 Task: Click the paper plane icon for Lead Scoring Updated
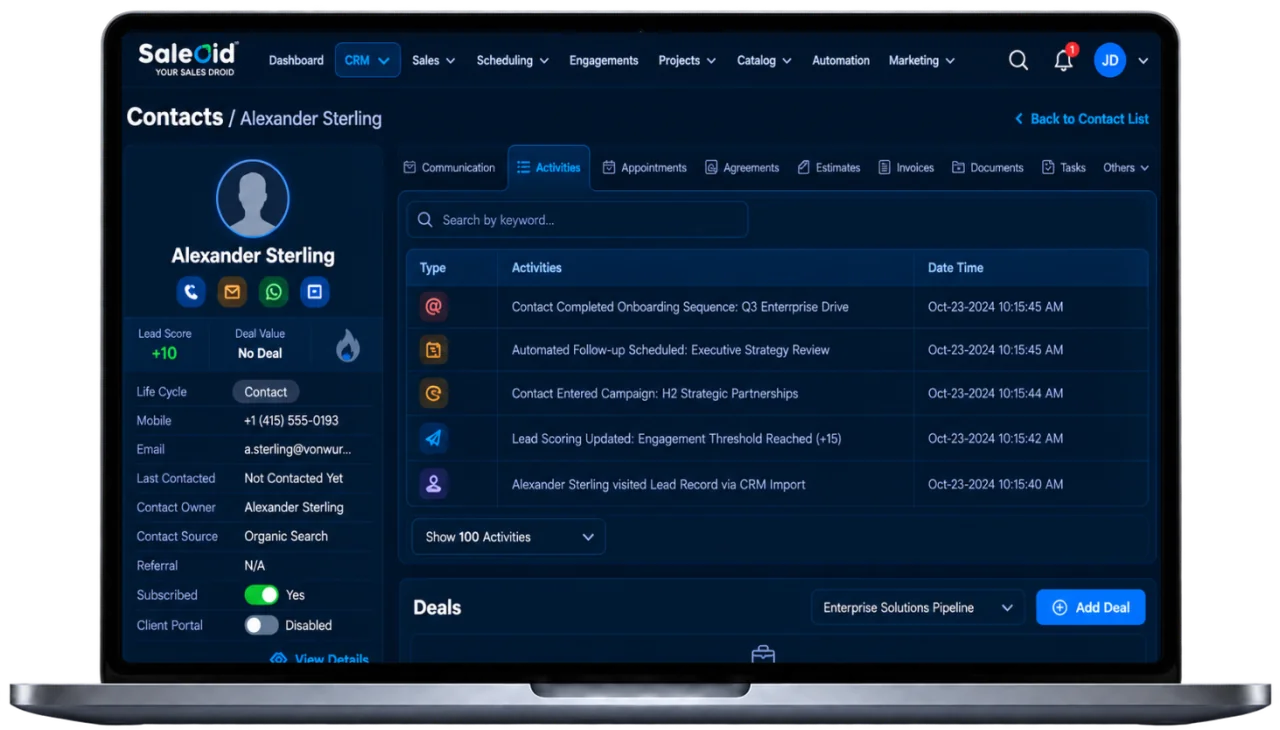[433, 438]
